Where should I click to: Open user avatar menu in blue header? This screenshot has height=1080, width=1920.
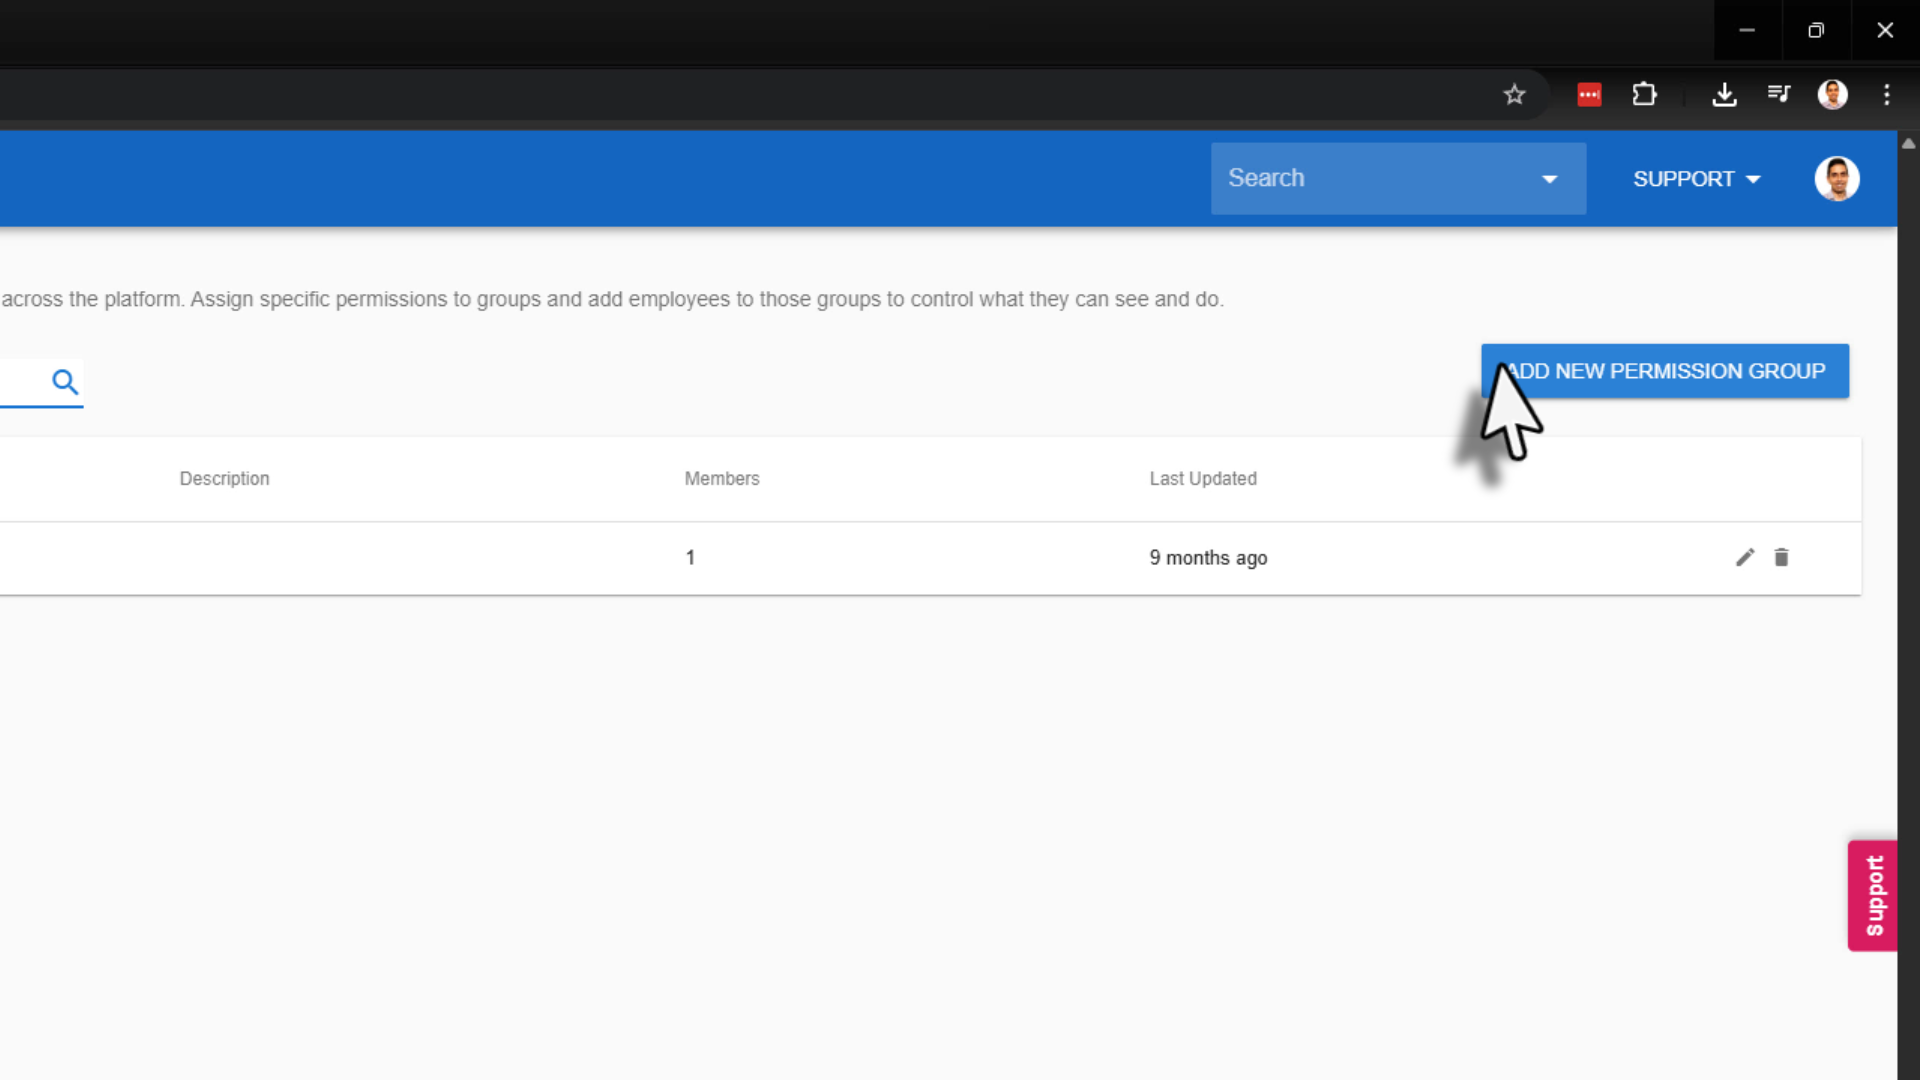pos(1837,179)
